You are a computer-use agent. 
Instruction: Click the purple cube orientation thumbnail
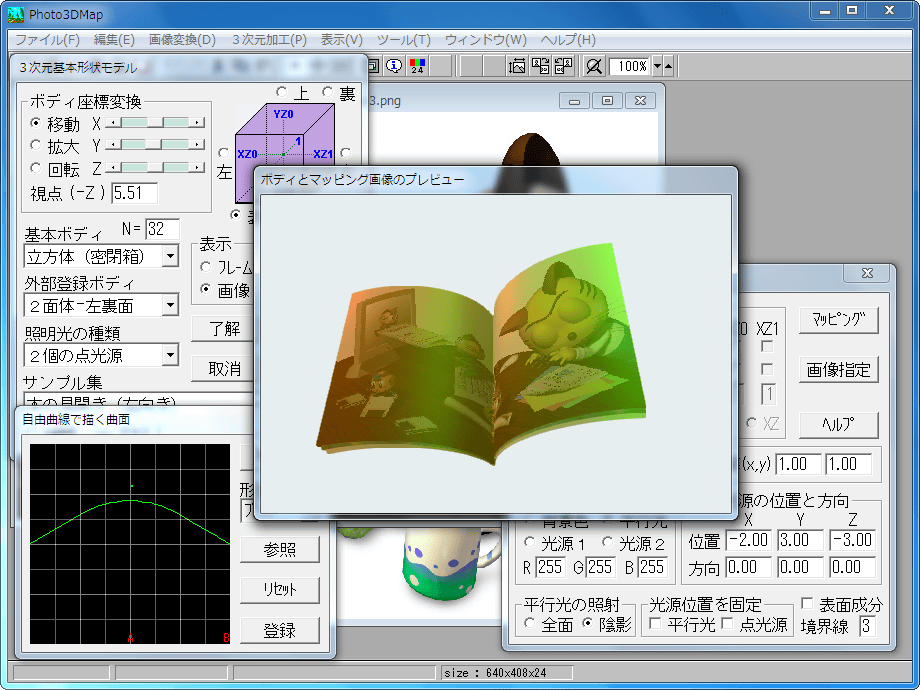pos(285,153)
